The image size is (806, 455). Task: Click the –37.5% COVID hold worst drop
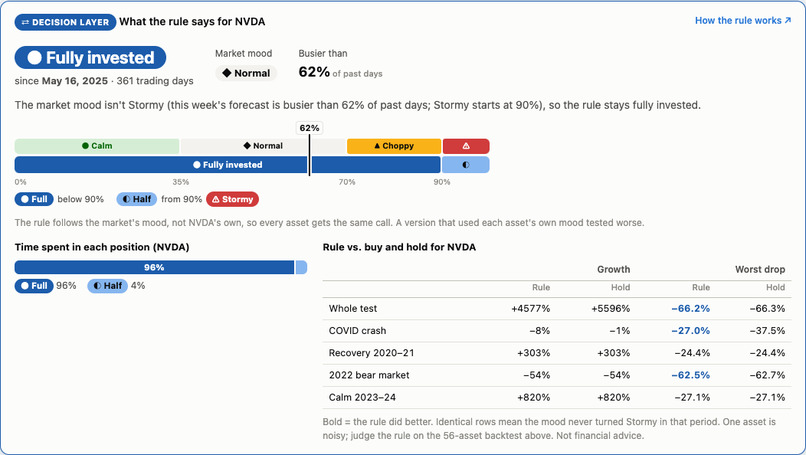tap(767, 331)
